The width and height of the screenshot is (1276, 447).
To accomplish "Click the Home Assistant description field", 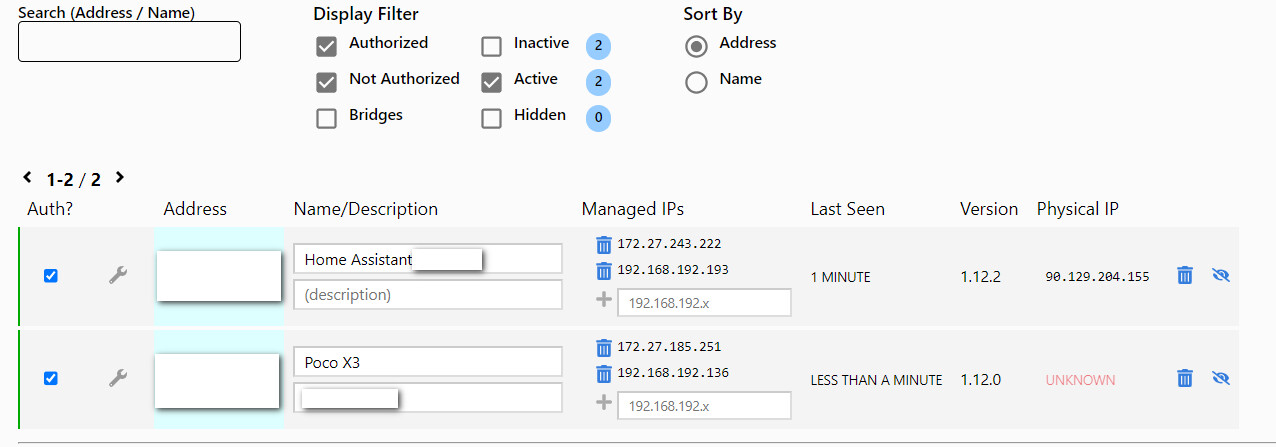I will tap(427, 295).
